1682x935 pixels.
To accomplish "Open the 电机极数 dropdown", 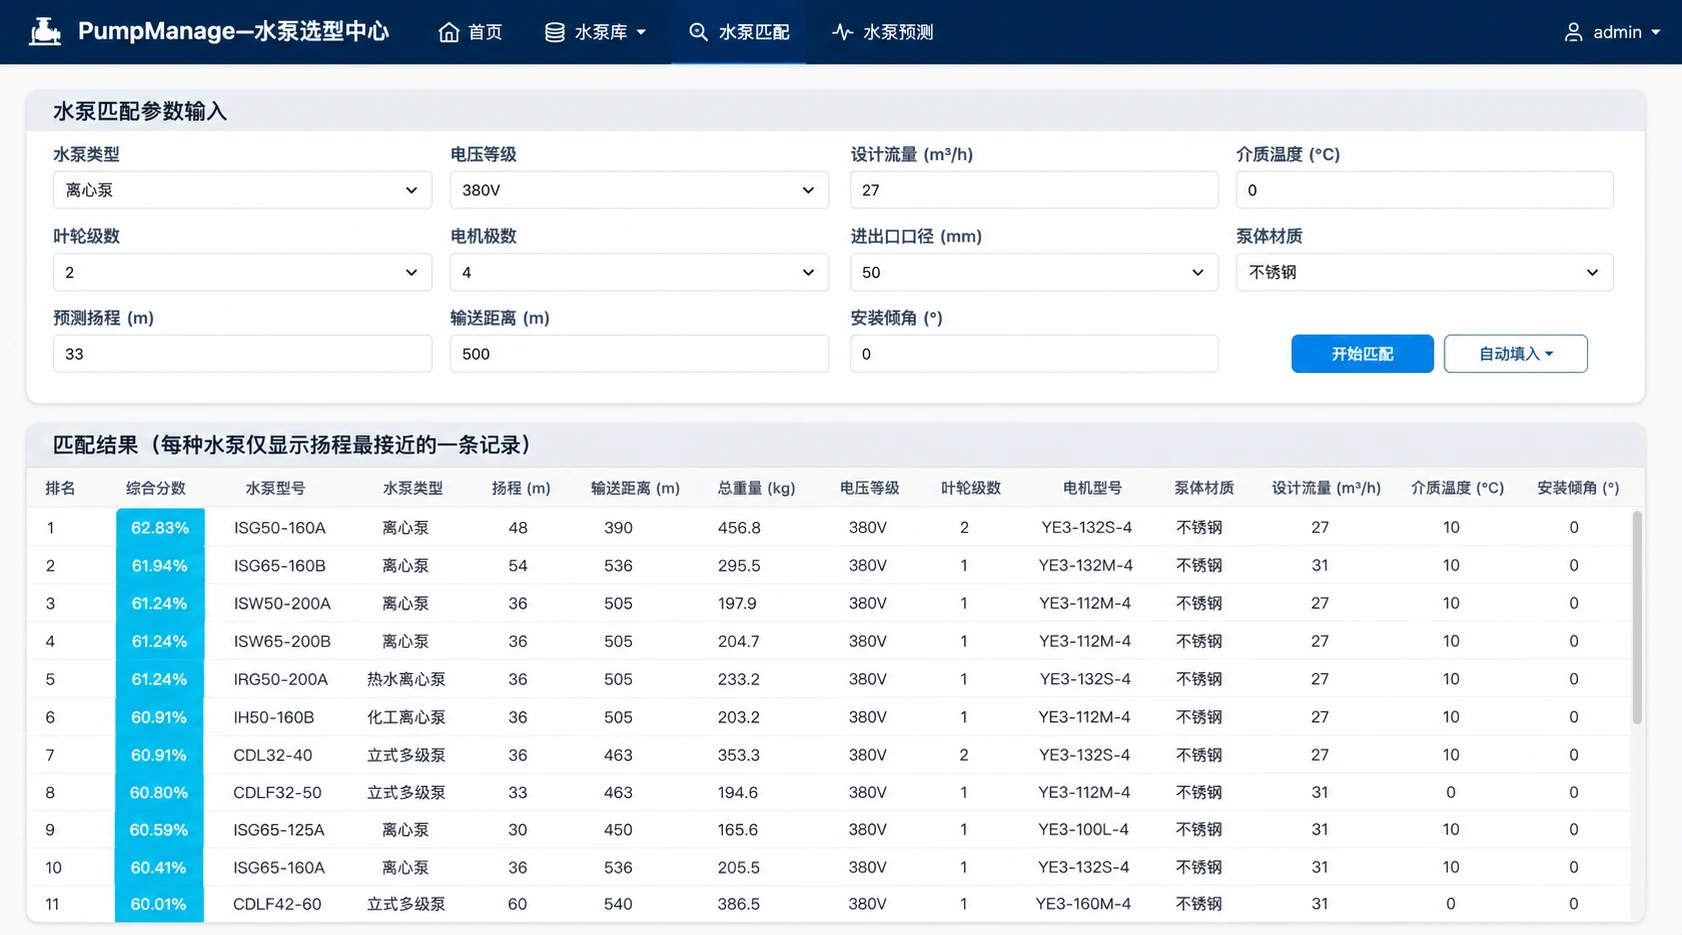I will [639, 272].
